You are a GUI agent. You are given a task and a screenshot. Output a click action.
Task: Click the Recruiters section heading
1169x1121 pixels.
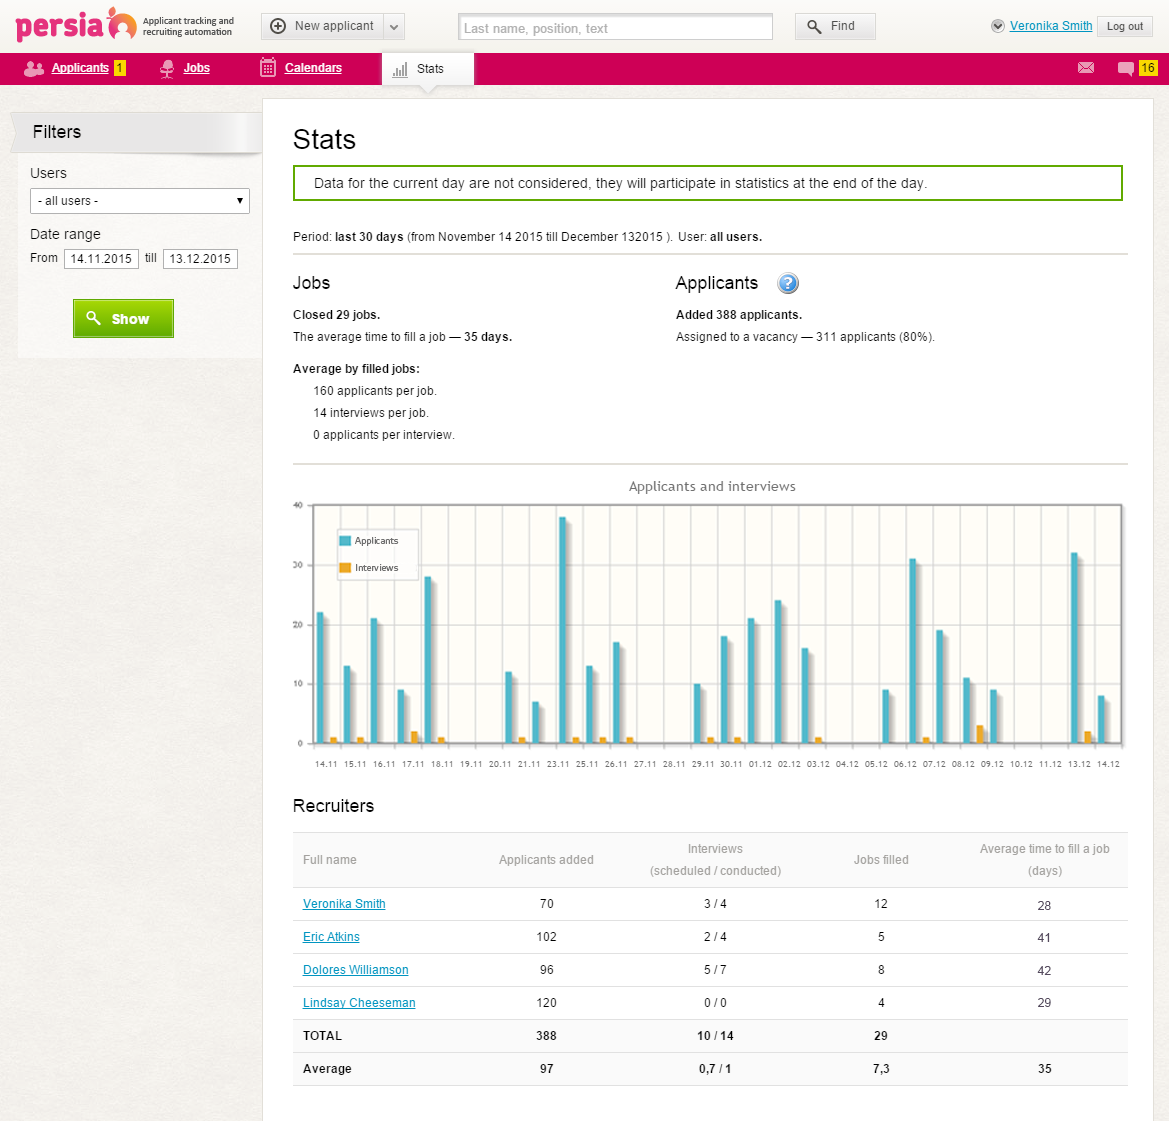(x=333, y=806)
